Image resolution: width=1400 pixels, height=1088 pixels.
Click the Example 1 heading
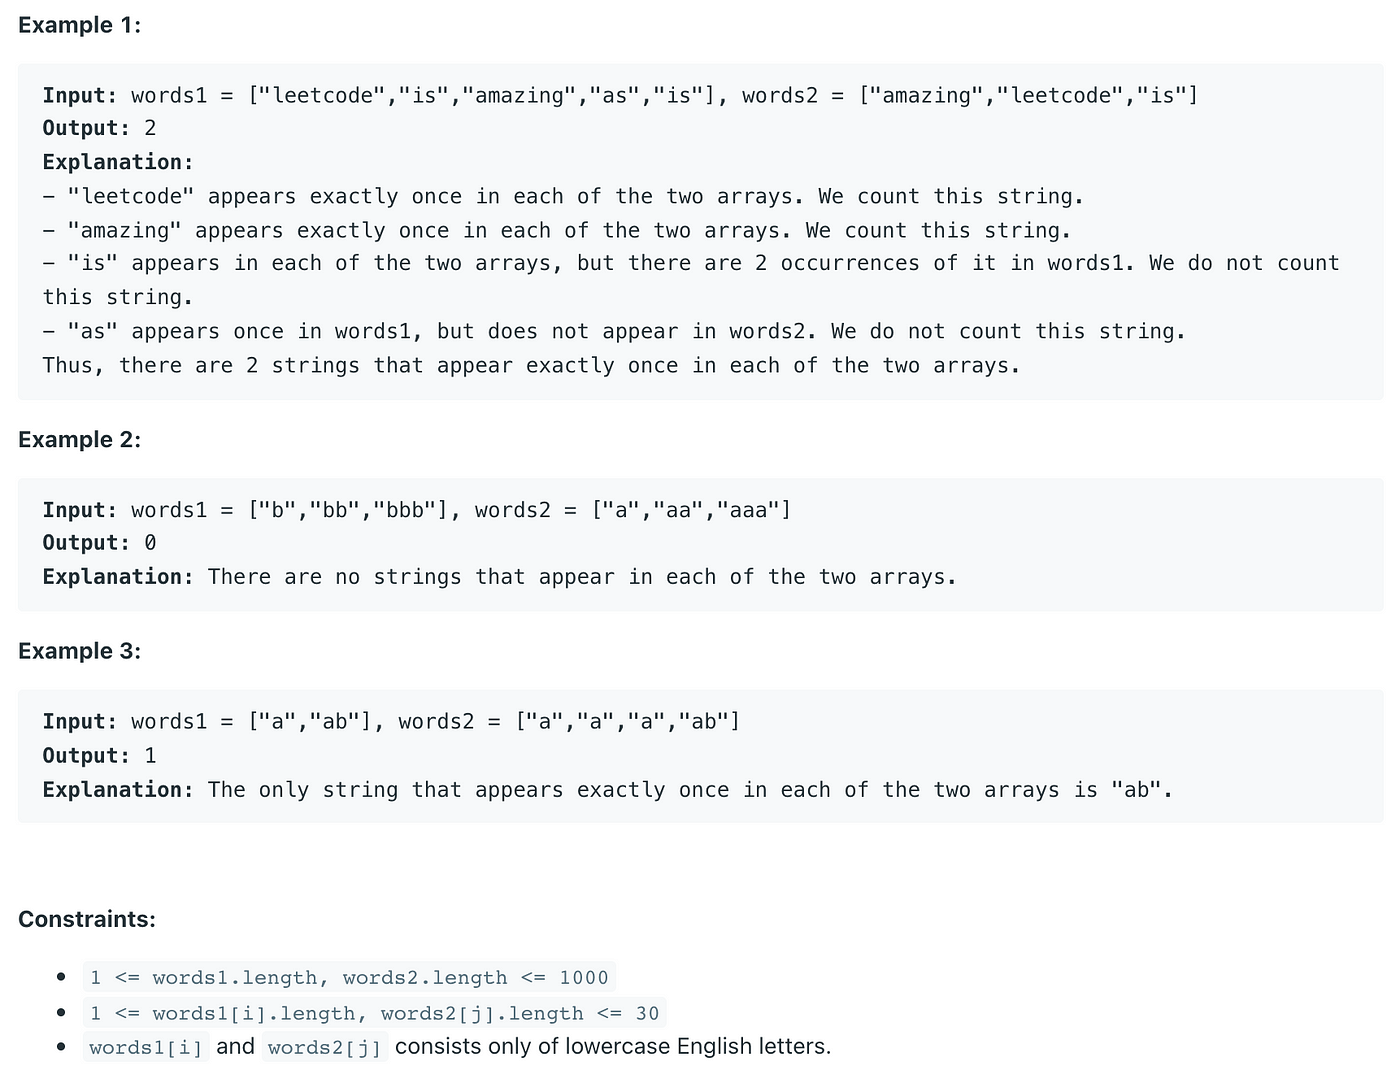pos(80,25)
